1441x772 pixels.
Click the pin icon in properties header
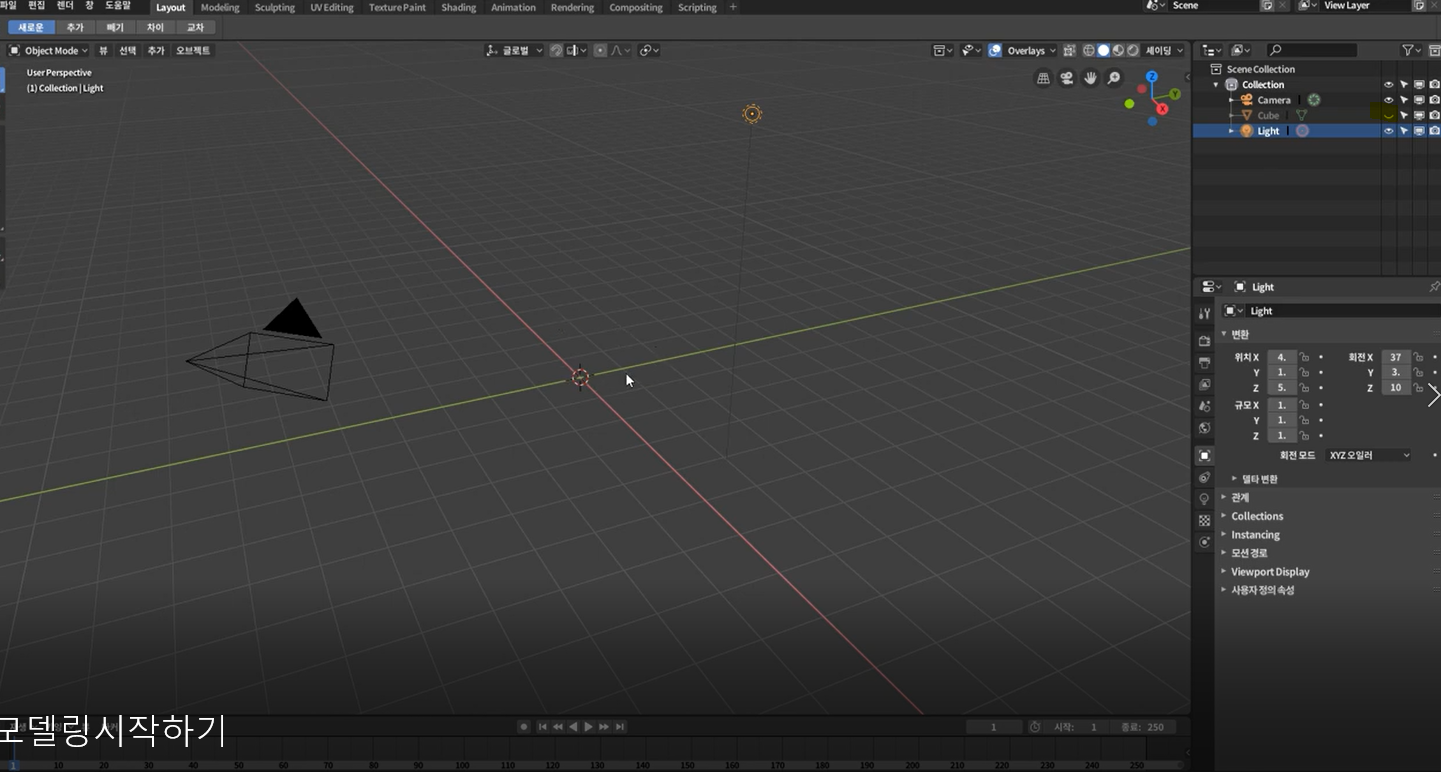pos(1434,287)
